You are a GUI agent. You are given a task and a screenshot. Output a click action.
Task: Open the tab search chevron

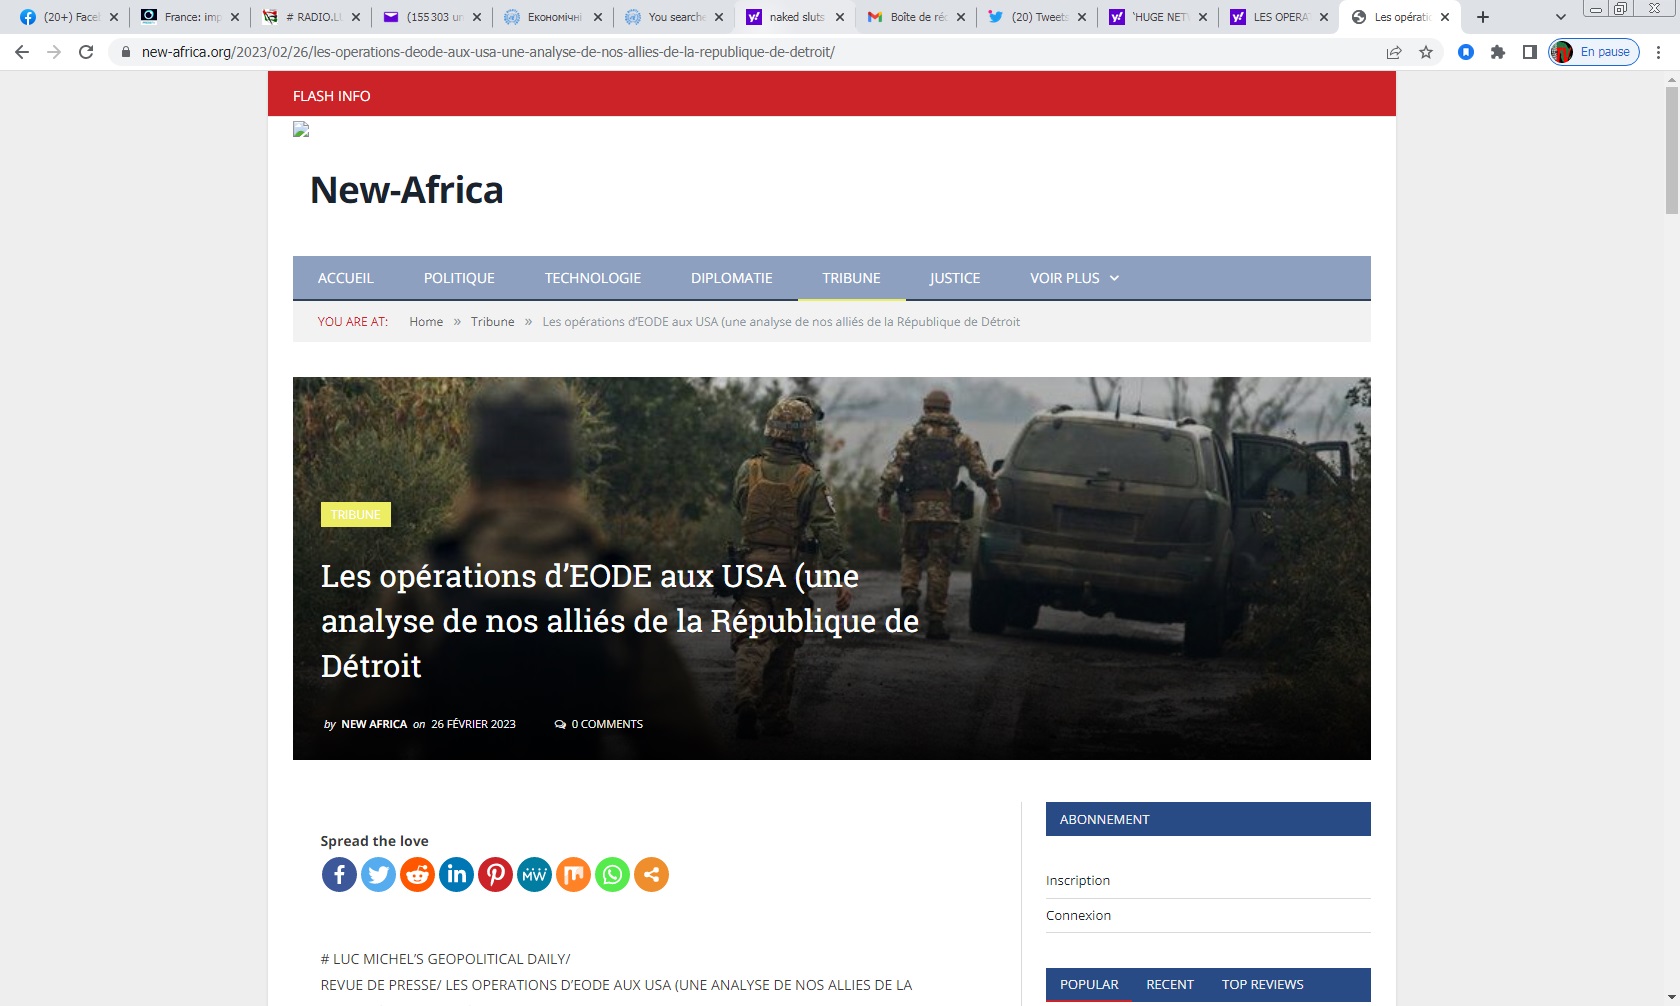tap(1560, 17)
